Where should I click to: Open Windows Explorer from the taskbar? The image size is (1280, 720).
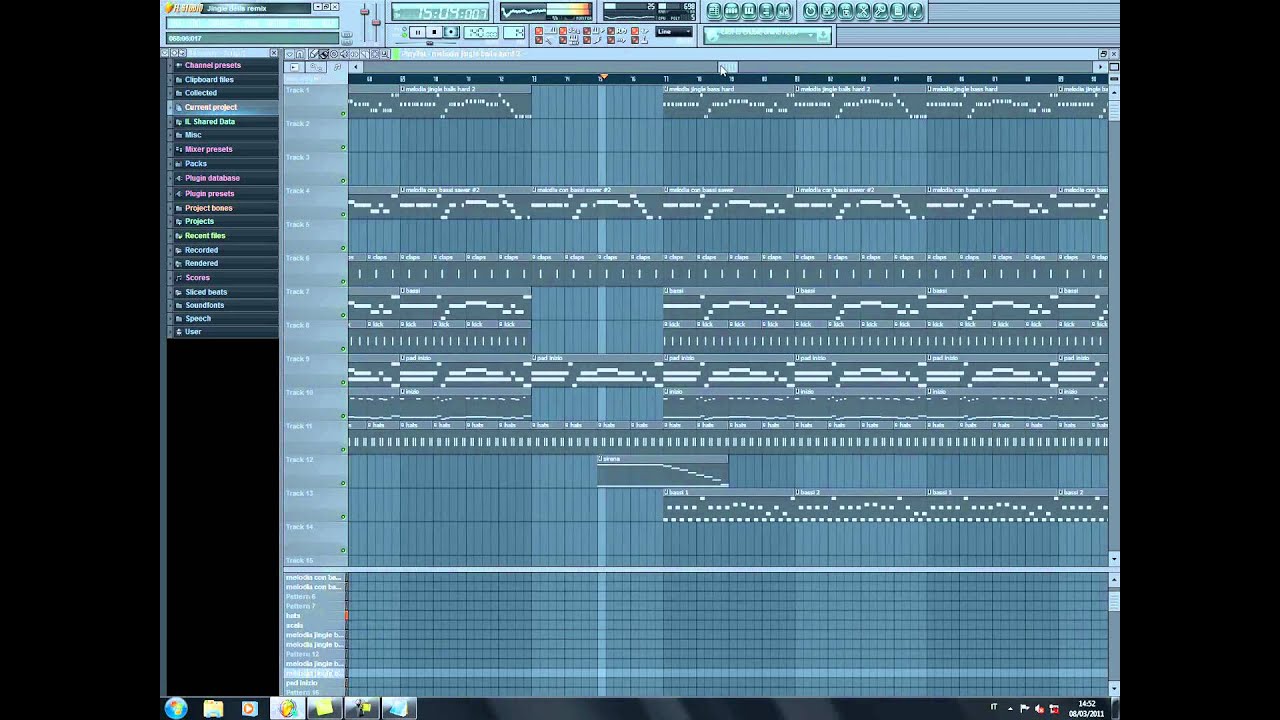(213, 708)
